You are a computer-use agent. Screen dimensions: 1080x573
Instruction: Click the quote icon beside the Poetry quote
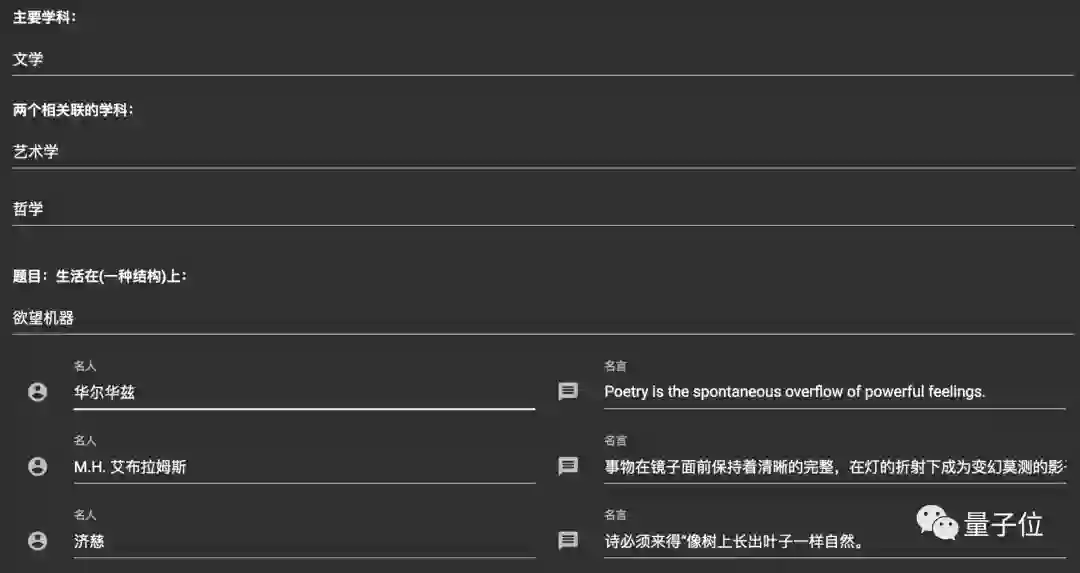568,392
